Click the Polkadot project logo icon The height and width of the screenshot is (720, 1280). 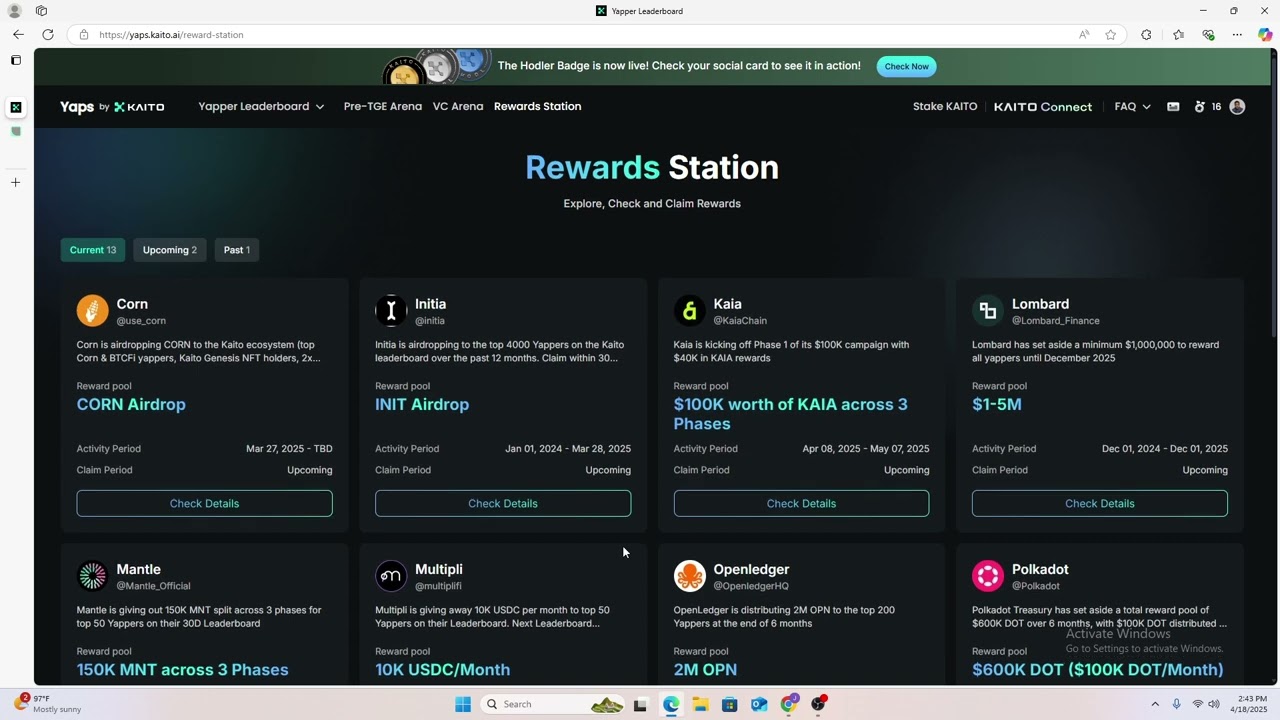click(988, 576)
